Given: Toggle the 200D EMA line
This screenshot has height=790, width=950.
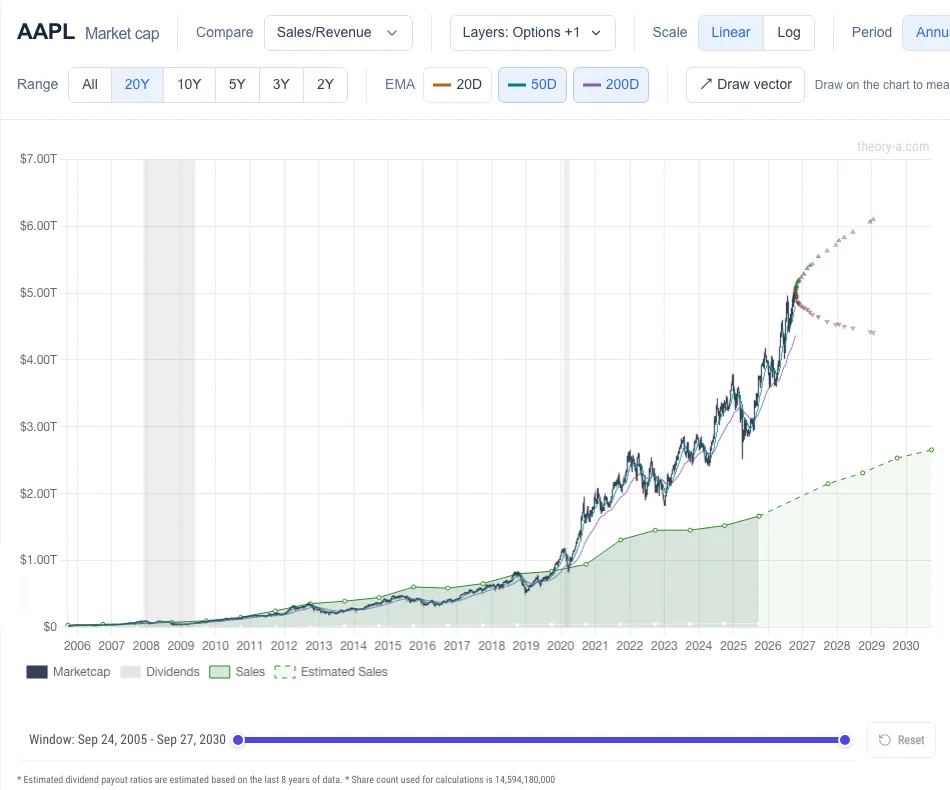Looking at the screenshot, I should tap(611, 85).
